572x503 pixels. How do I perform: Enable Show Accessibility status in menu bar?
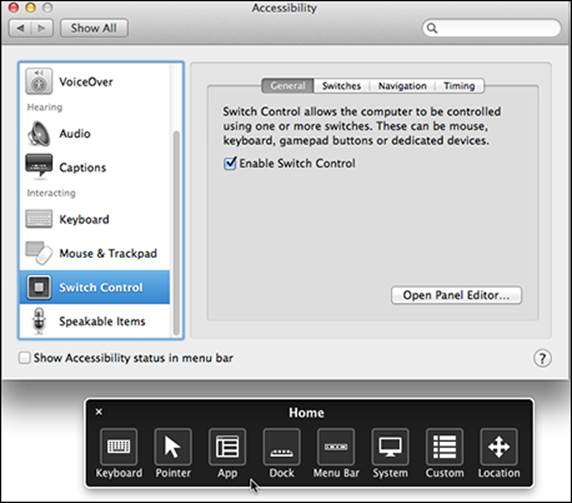click(24, 358)
